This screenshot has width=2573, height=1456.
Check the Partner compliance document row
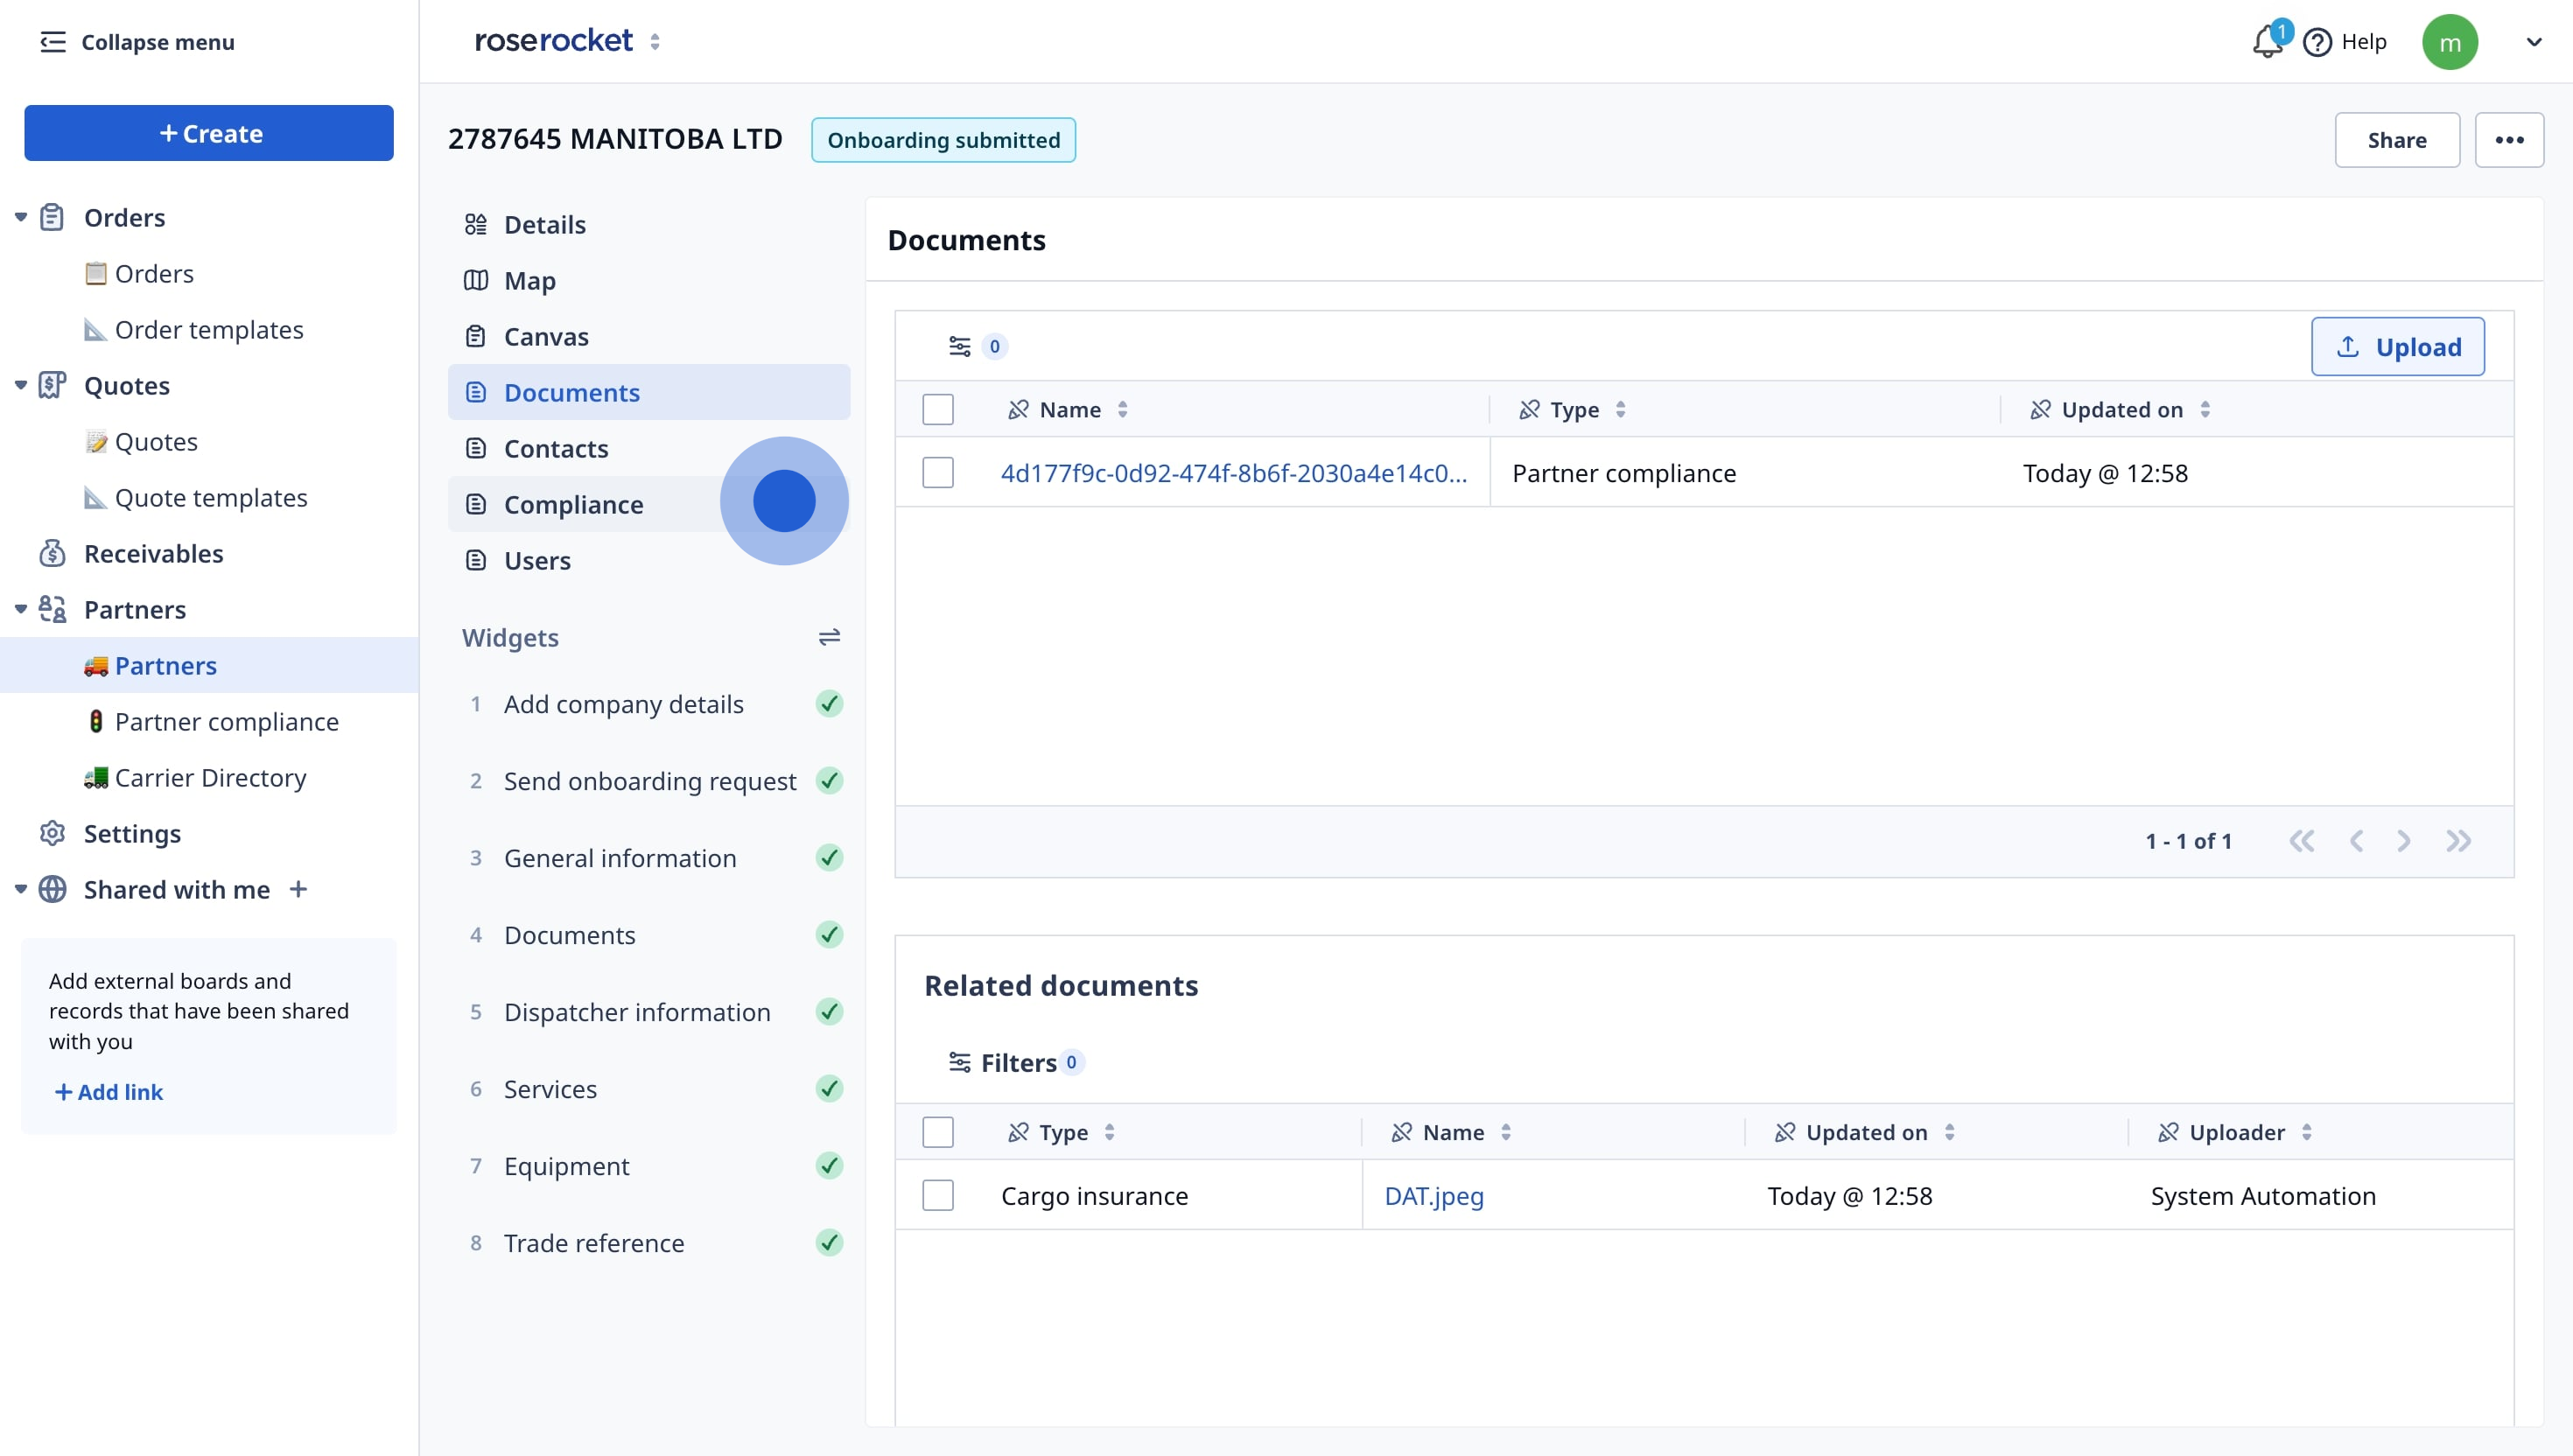pos(937,473)
